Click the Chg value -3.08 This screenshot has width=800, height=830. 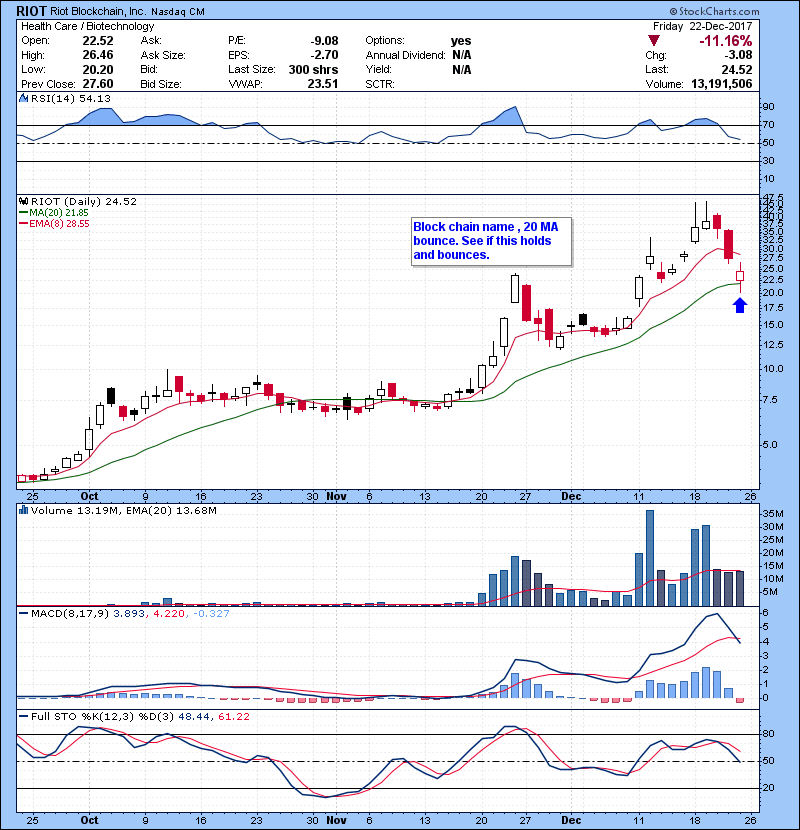tap(738, 55)
